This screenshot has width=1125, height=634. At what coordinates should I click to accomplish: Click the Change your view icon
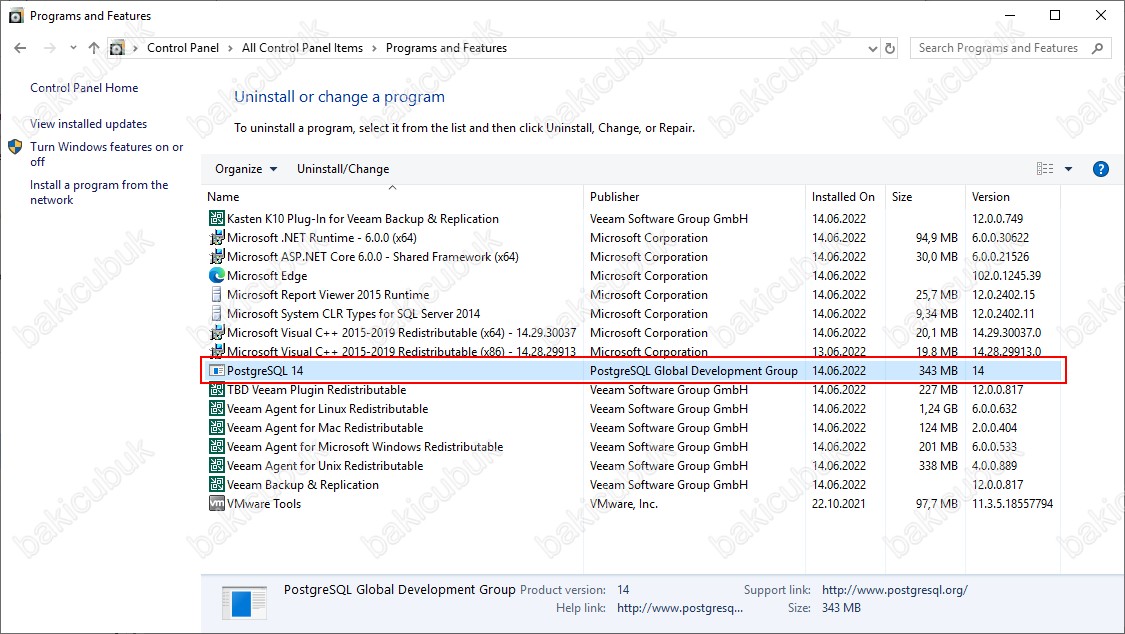1045,169
